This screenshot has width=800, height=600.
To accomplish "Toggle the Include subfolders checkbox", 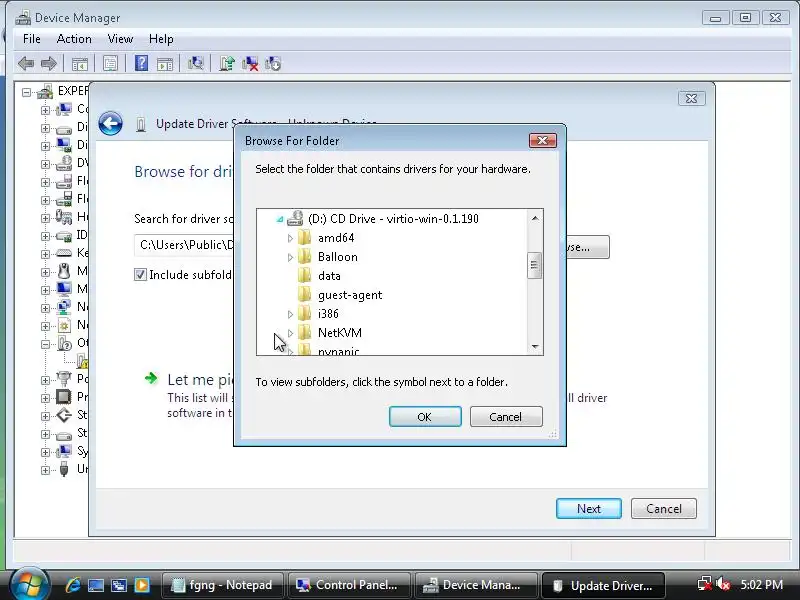I will (140, 274).
